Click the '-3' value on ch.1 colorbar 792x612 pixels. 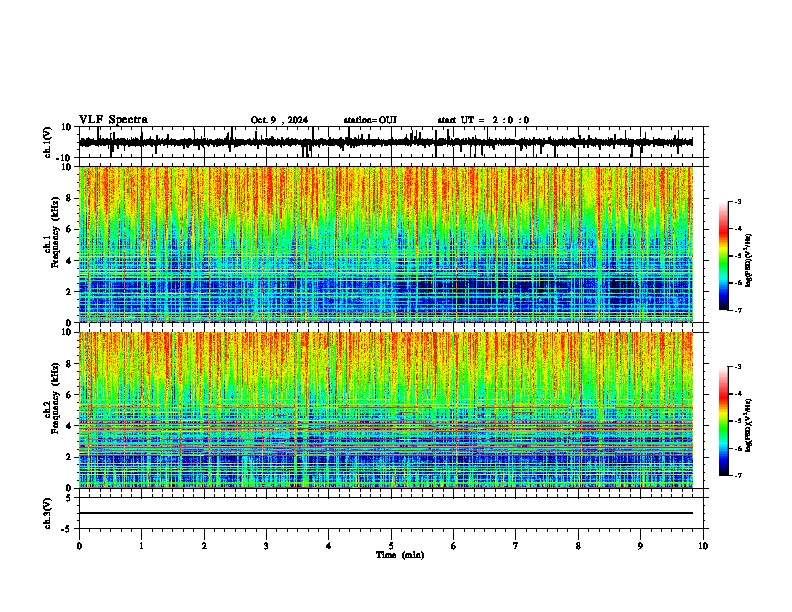click(x=737, y=201)
